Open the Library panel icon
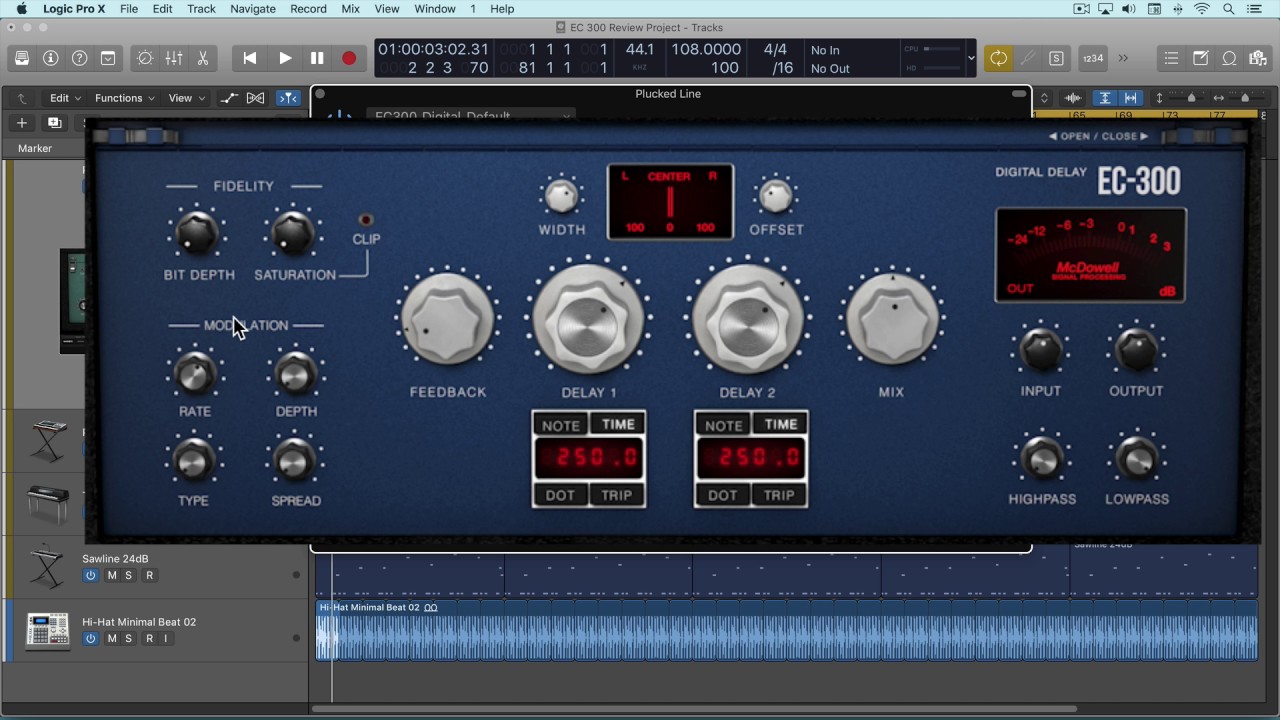This screenshot has height=720, width=1280. 22,58
